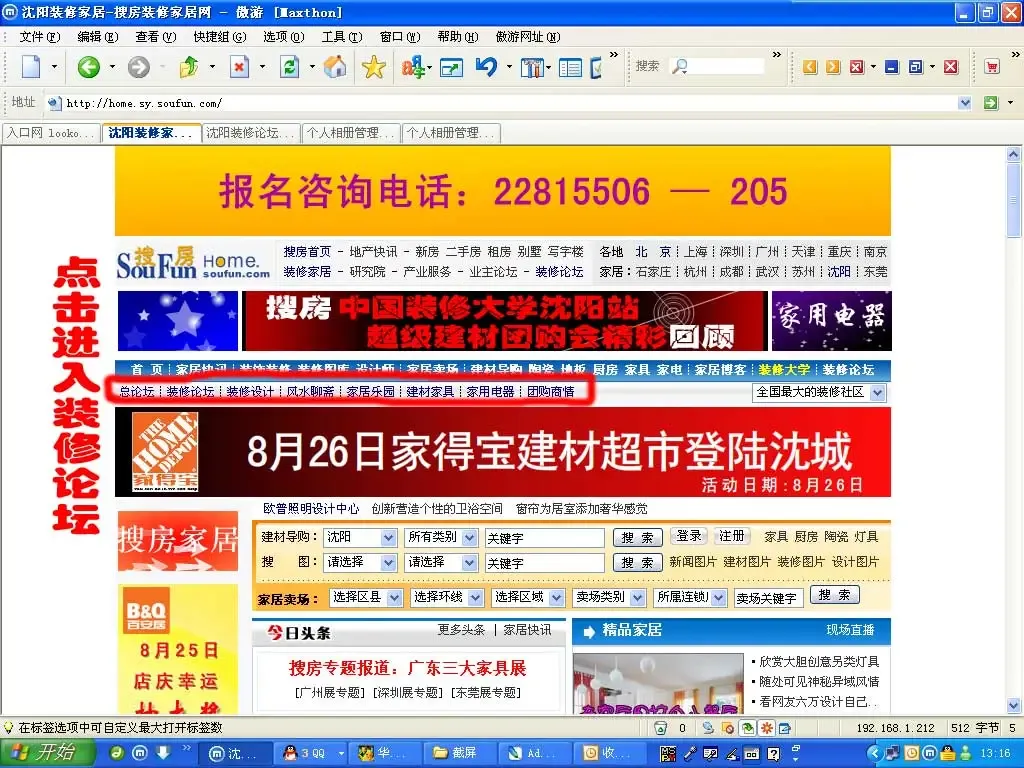Image resolution: width=1024 pixels, height=768 pixels.
Task: Click 欣赏大胆创意另类灯具 headline
Action: click(x=819, y=662)
